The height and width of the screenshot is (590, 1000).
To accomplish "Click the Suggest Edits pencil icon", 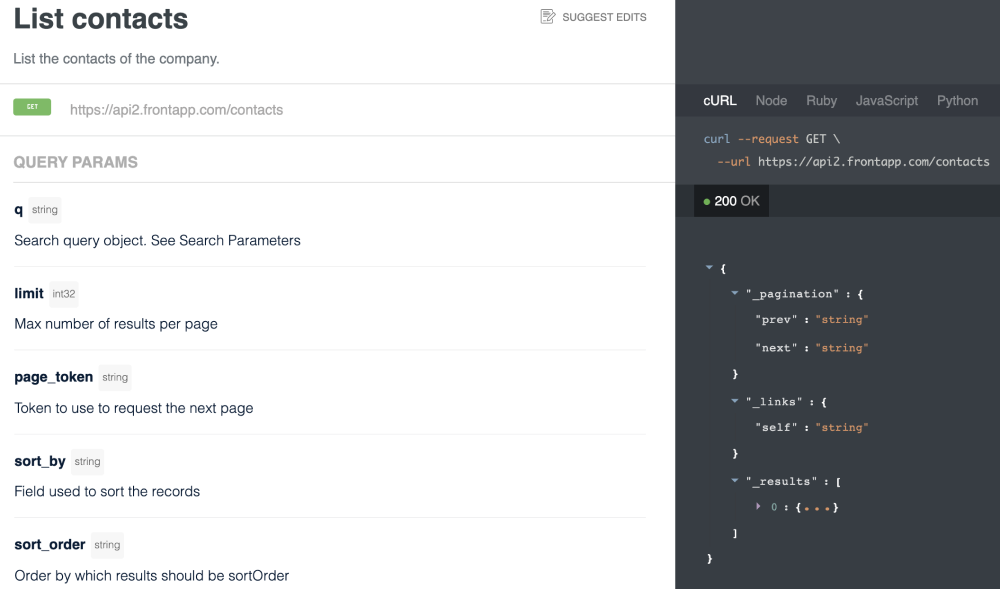I will [548, 17].
